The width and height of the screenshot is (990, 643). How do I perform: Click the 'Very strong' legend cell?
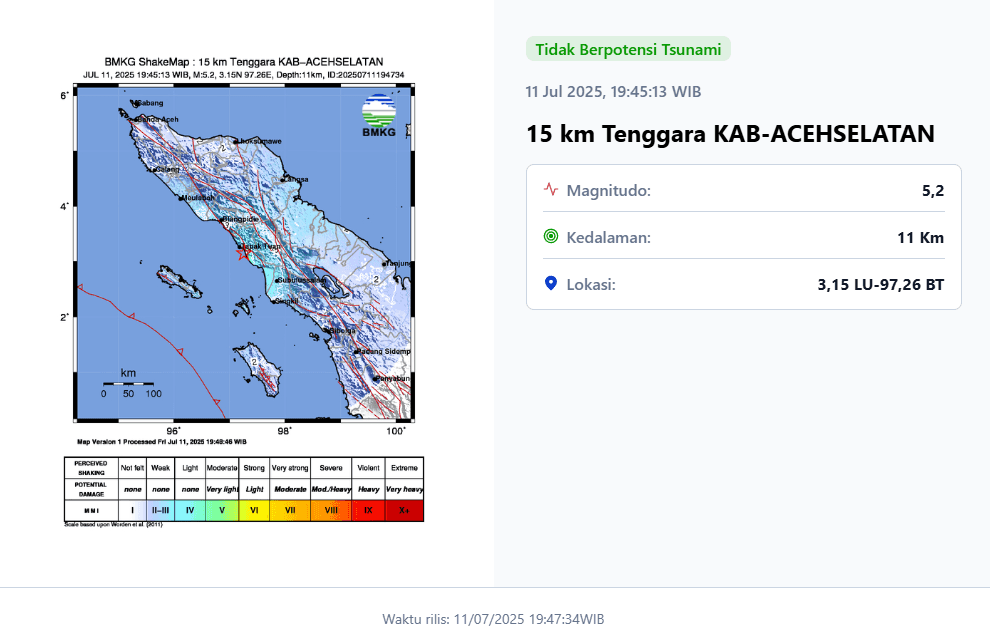tap(290, 468)
